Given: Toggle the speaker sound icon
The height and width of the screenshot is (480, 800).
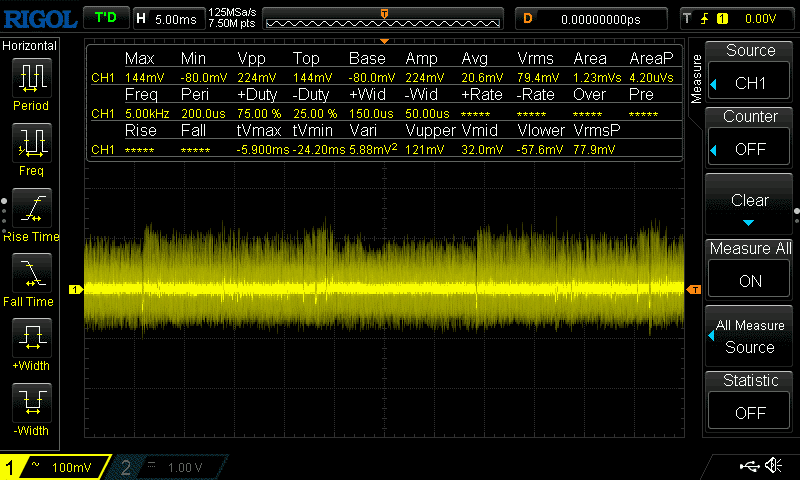Looking at the screenshot, I should [772, 466].
